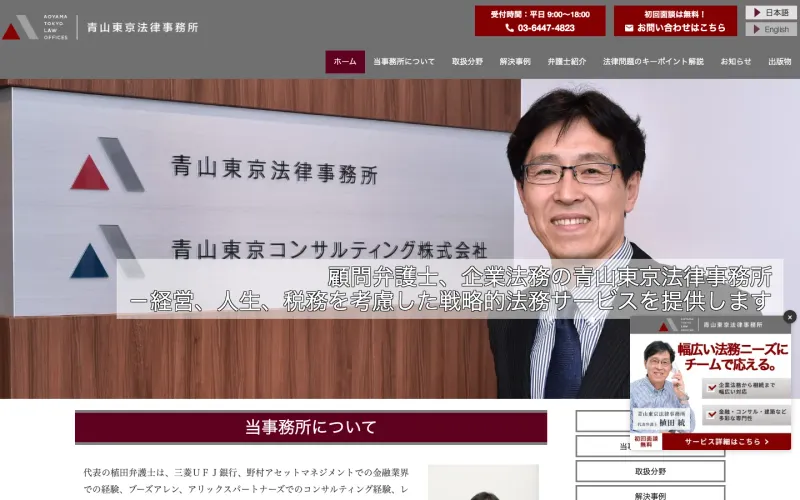This screenshot has width=800, height=500.
Task: Click the 青山東京法律事務所 header title text
Action: (142, 28)
